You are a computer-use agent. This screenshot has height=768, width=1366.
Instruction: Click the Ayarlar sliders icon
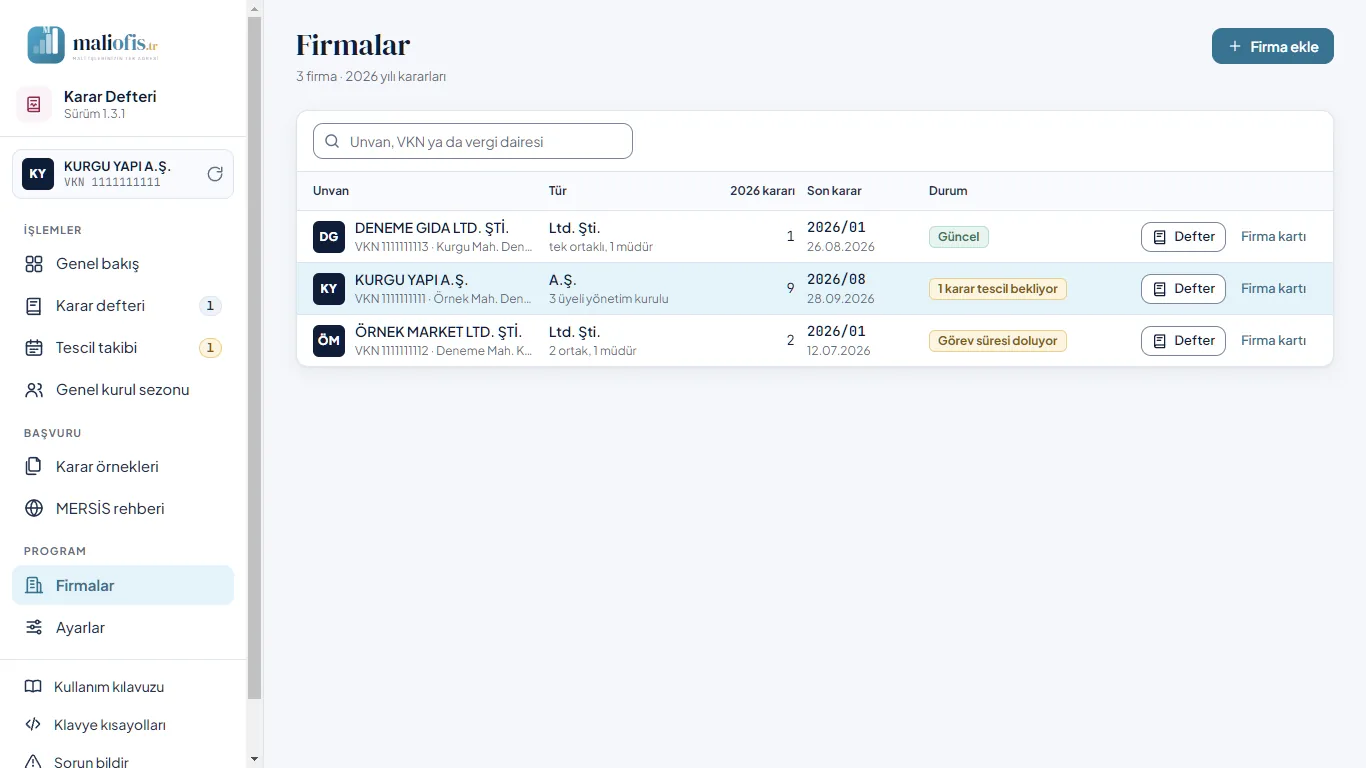point(34,628)
